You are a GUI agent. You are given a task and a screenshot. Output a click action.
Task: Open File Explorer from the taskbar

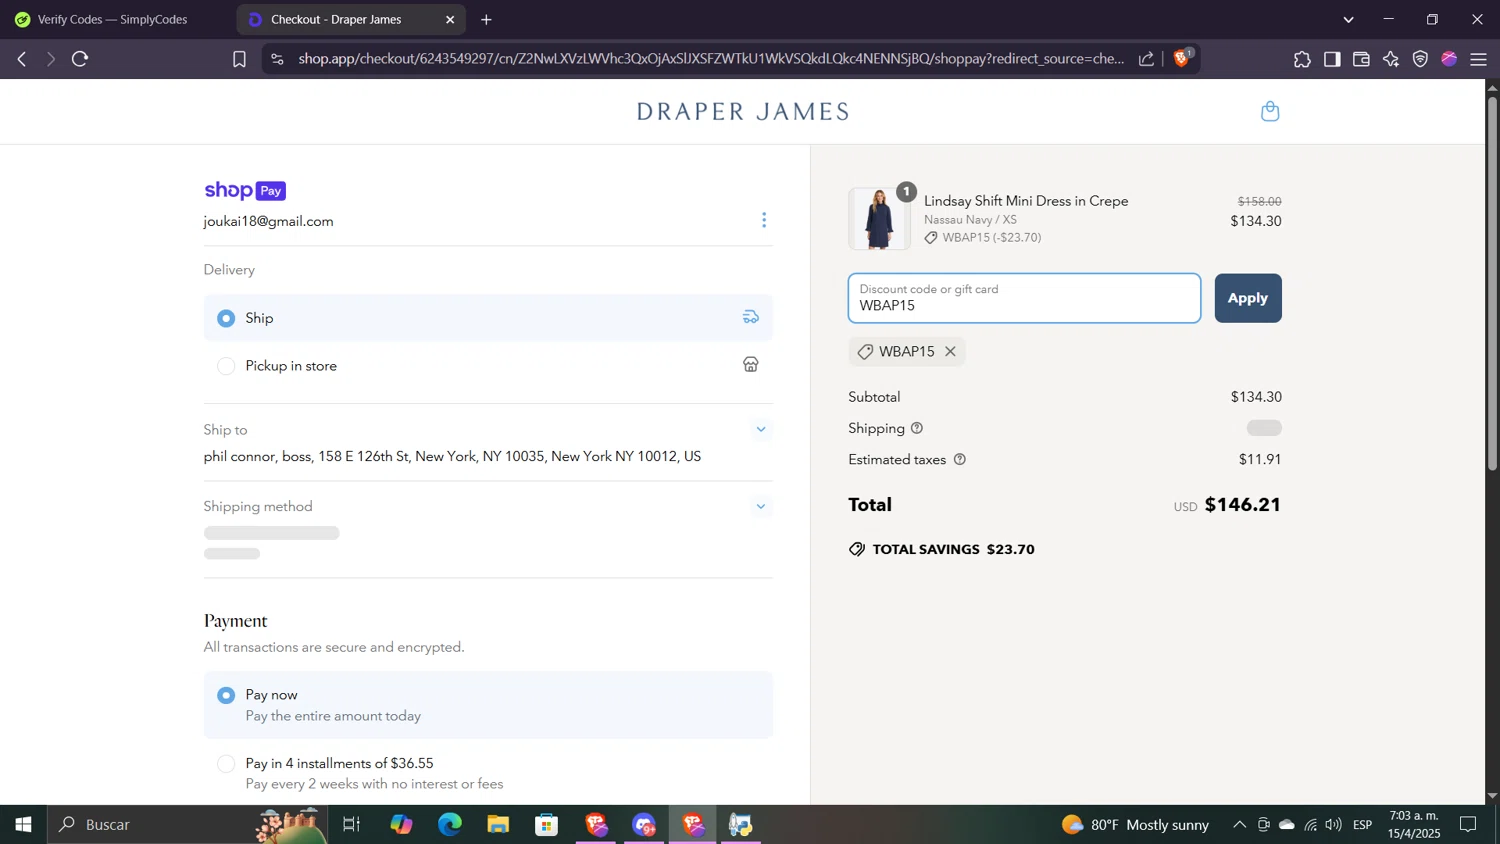pyautogui.click(x=498, y=824)
